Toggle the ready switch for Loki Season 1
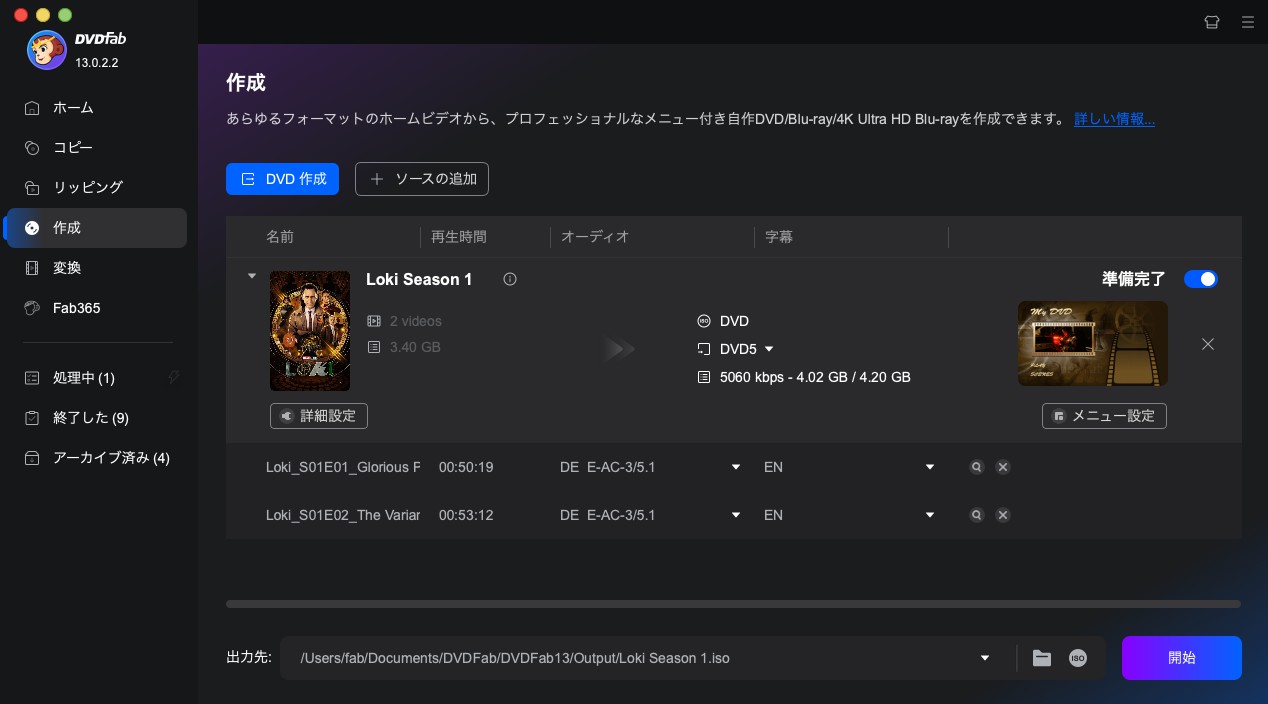This screenshot has height=704, width=1268. pyautogui.click(x=1200, y=279)
